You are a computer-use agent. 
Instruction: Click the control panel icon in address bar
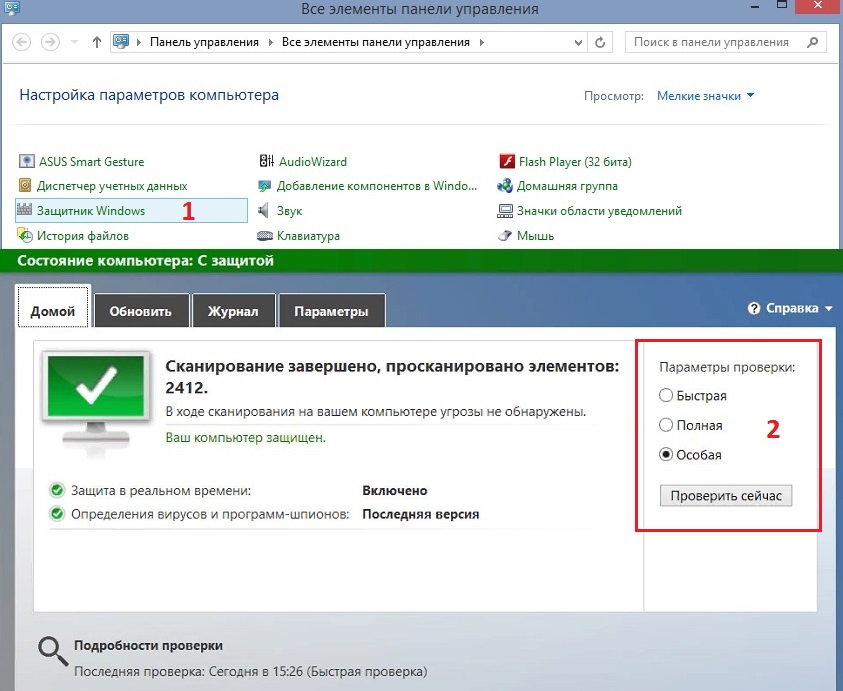122,41
